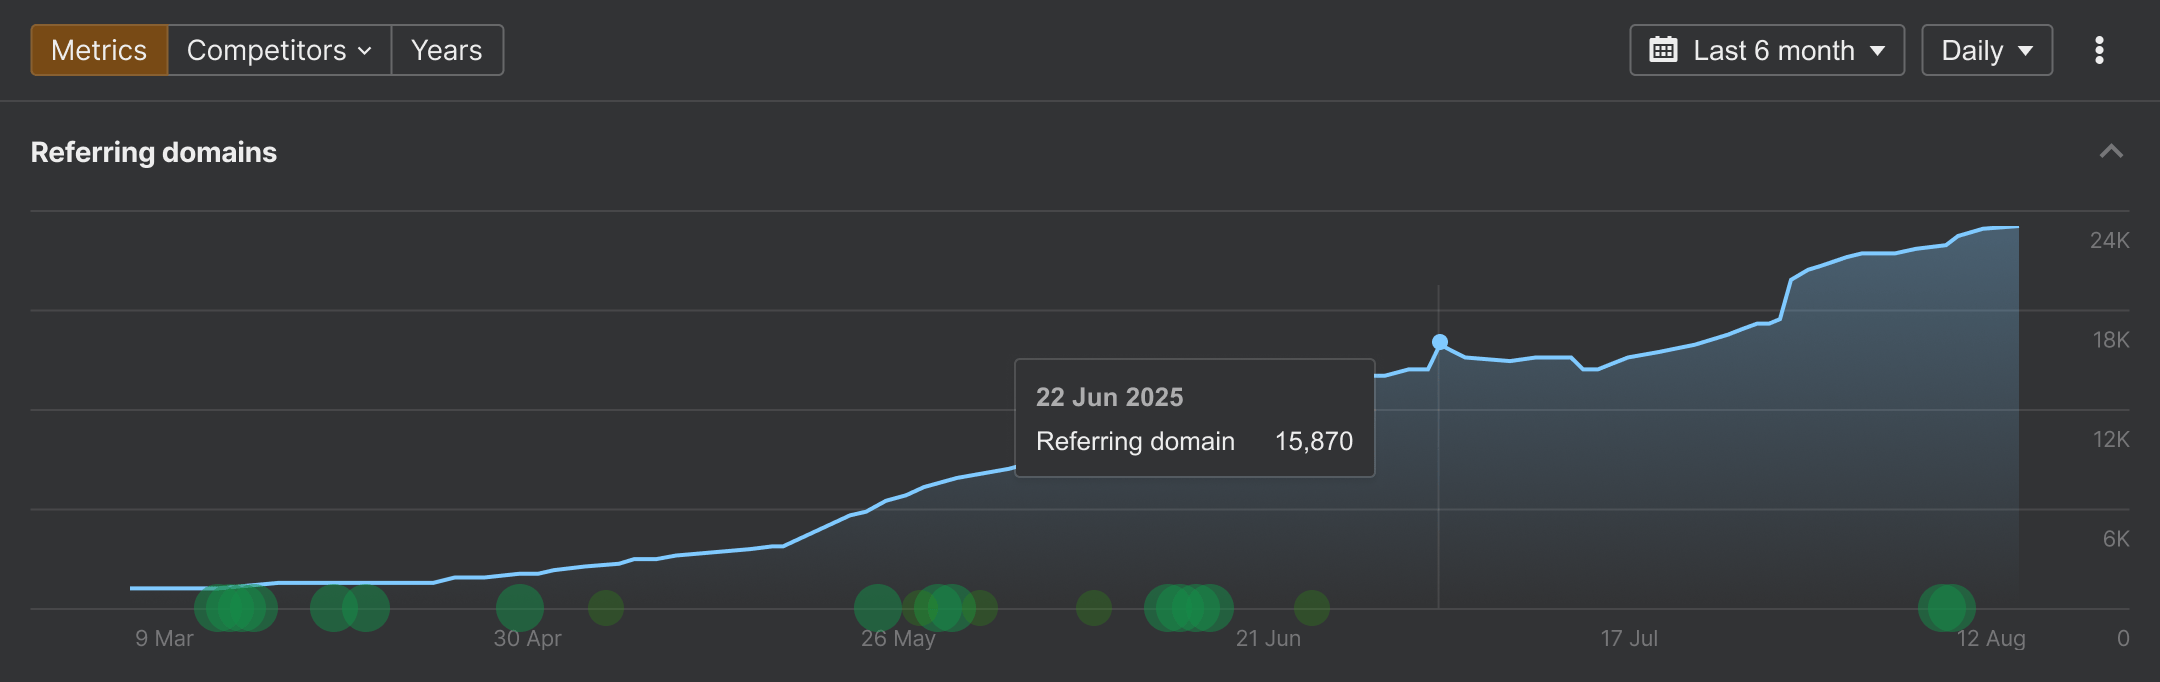Viewport: 2160px width, 682px height.
Task: Click the 17 Jul x-axis label
Action: [x=1629, y=638]
